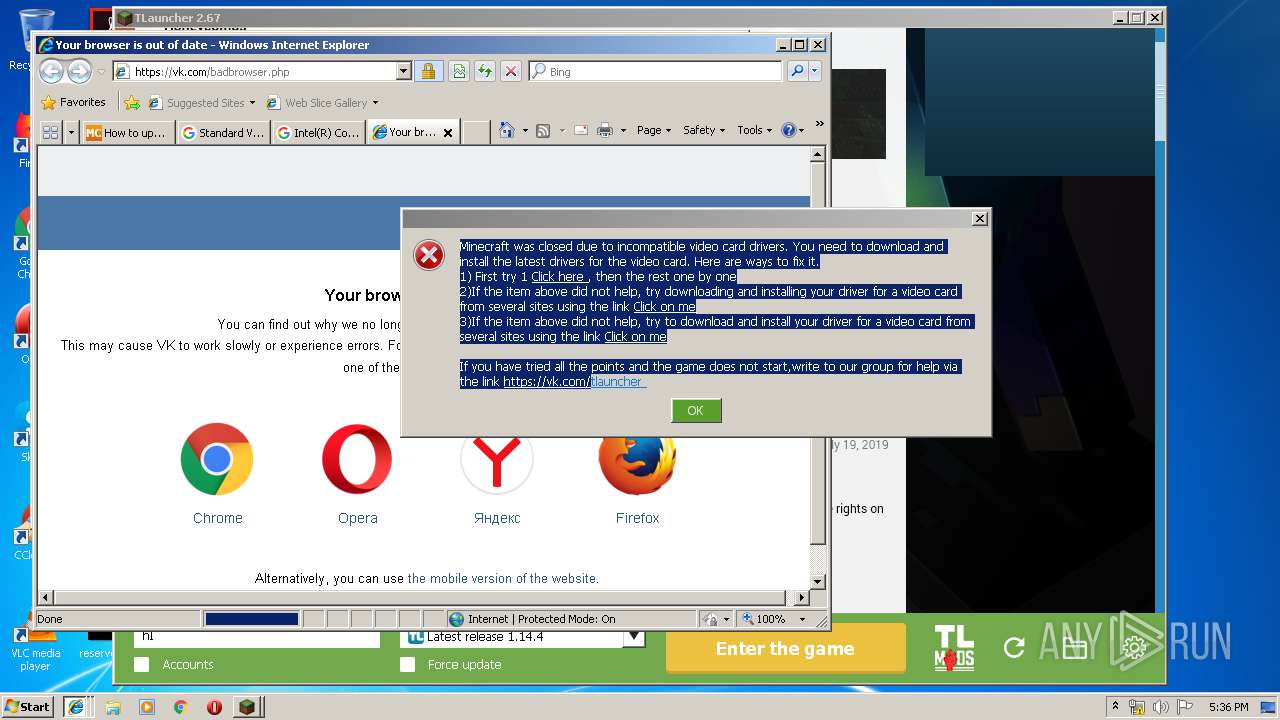Screen dimensions: 1280x720
Task: Click the red error icon in the dialog
Action: click(429, 256)
